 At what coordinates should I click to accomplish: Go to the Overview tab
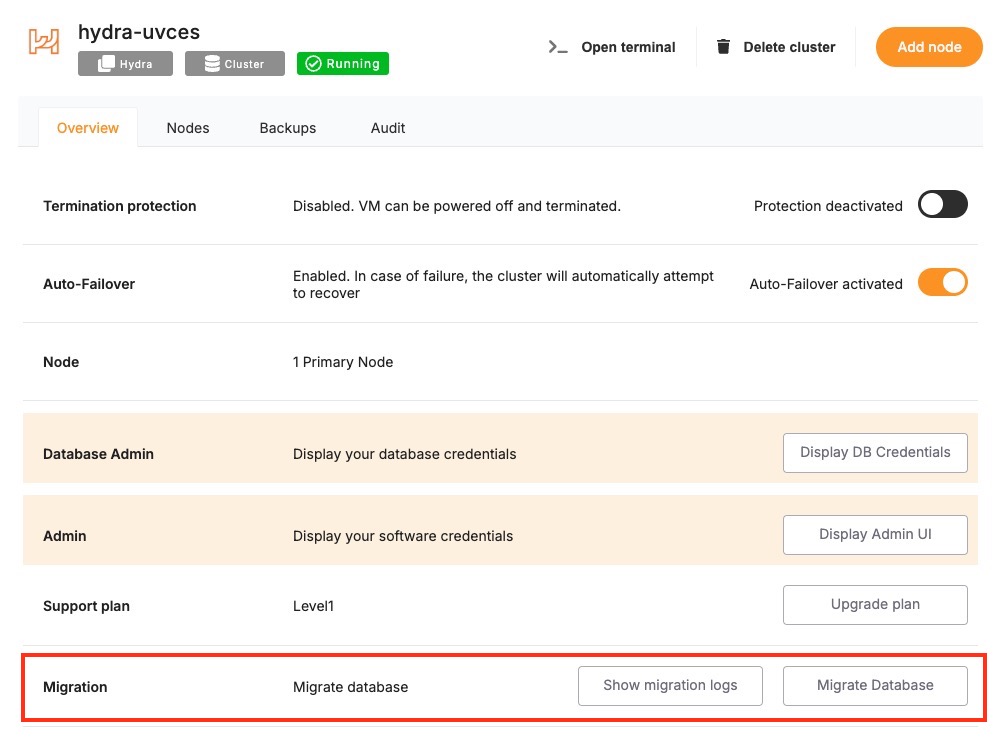pos(88,128)
